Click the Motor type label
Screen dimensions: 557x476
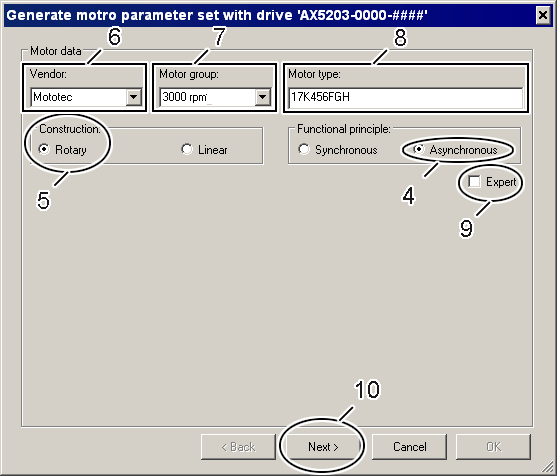click(x=314, y=74)
